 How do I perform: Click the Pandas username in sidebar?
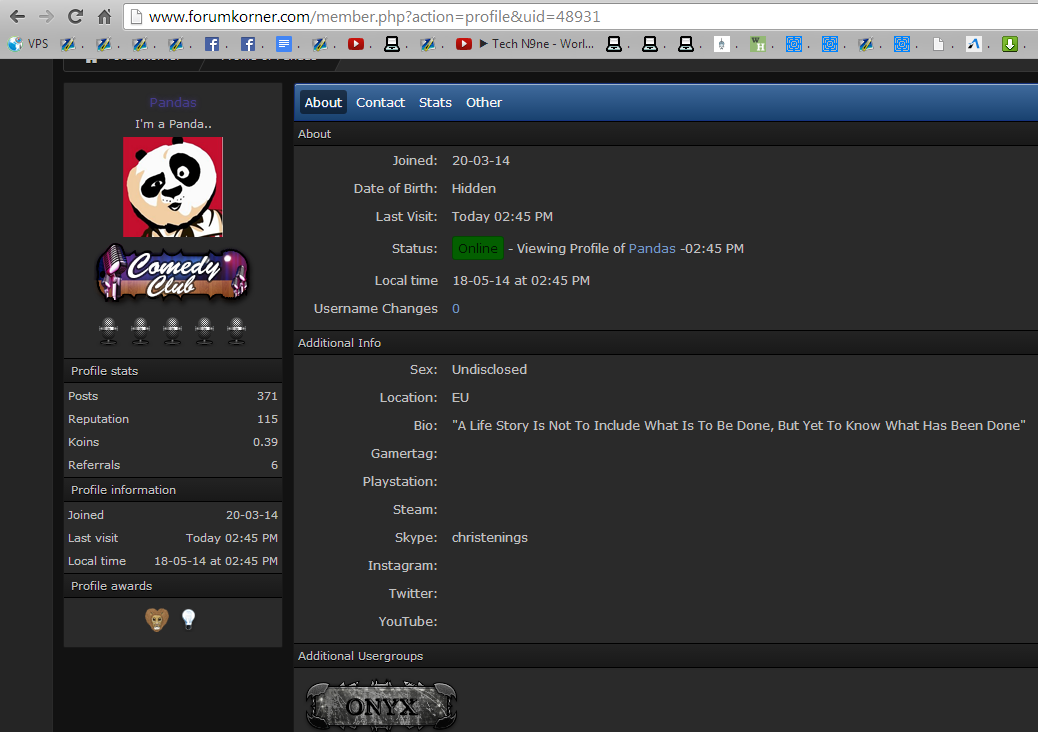[173, 102]
